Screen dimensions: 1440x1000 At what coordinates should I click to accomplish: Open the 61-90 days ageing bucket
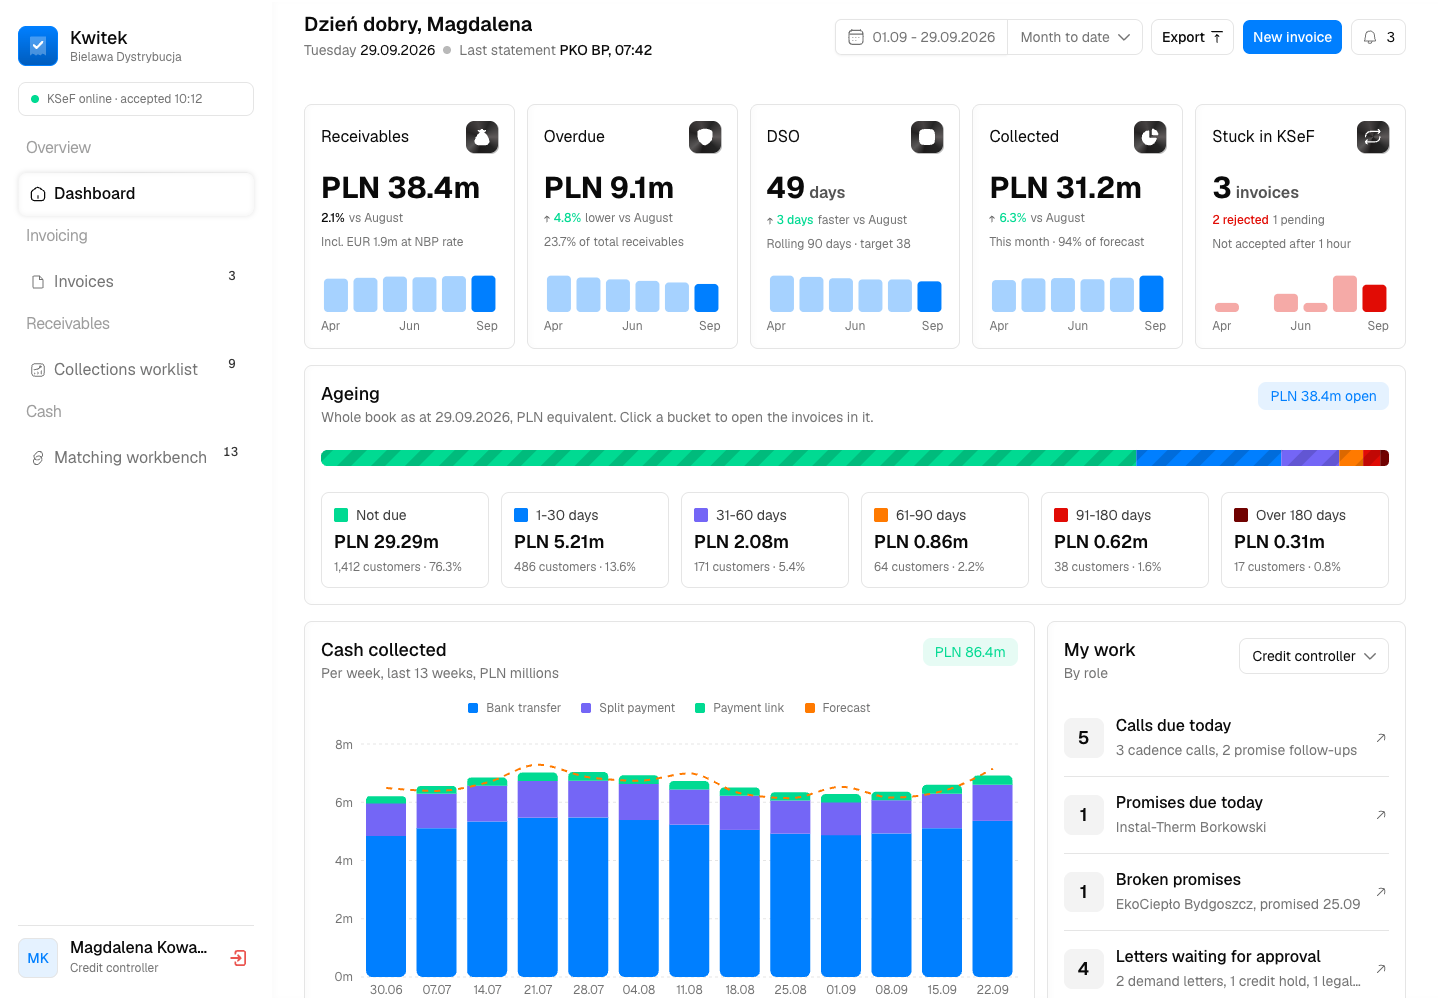[x=945, y=540]
